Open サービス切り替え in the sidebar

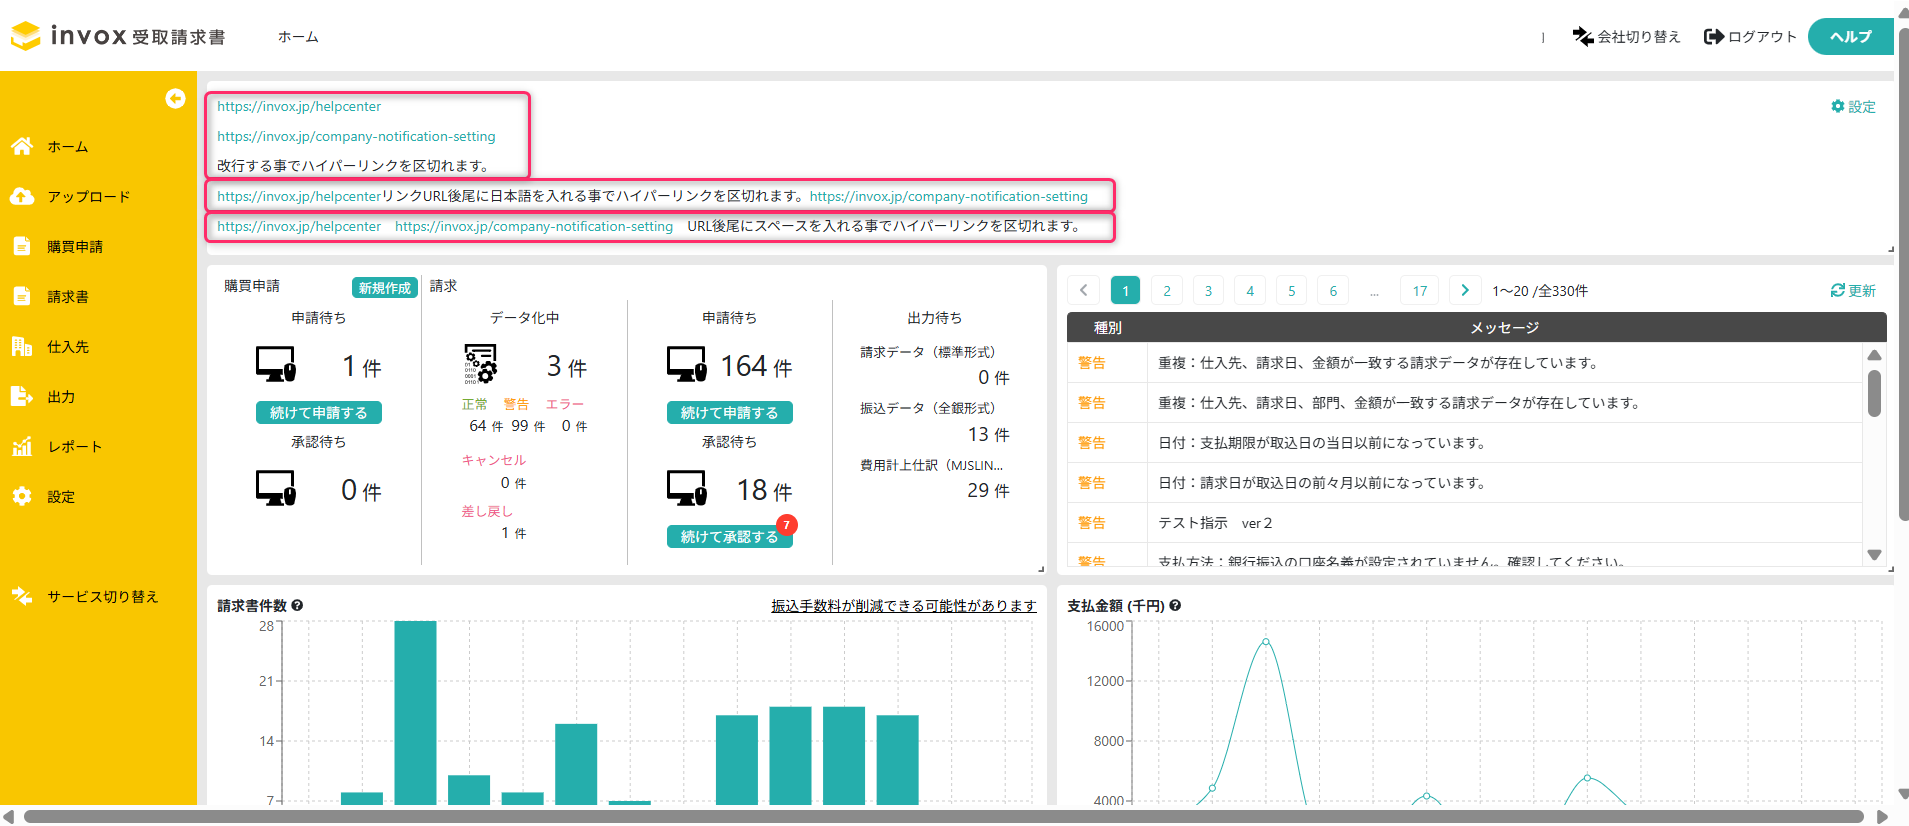[x=102, y=597]
